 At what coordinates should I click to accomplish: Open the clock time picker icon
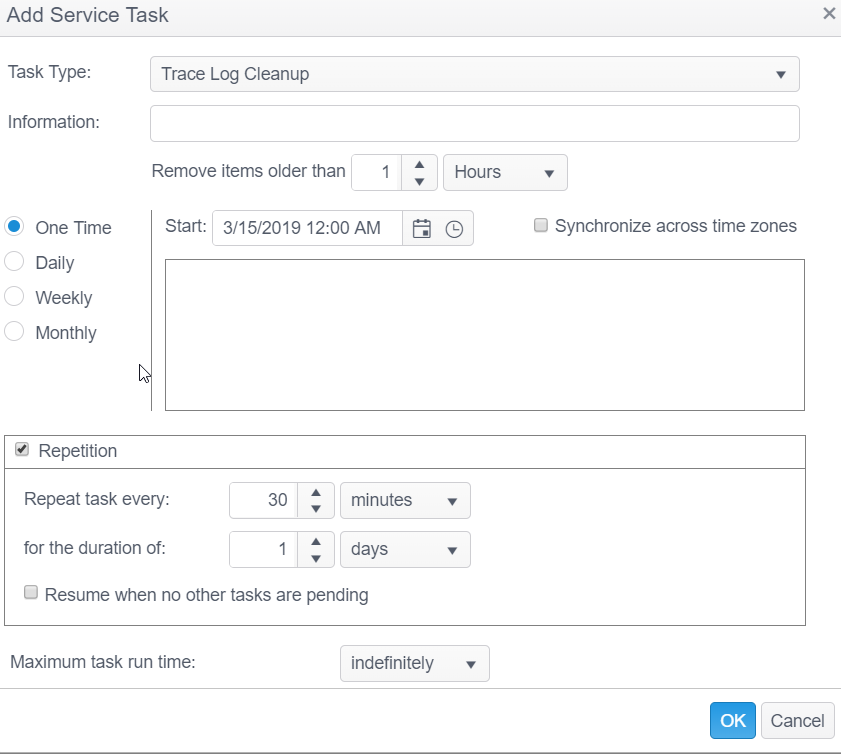click(454, 228)
